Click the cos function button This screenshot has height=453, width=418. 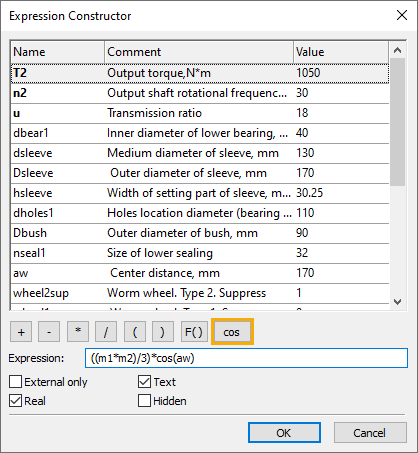click(x=232, y=332)
